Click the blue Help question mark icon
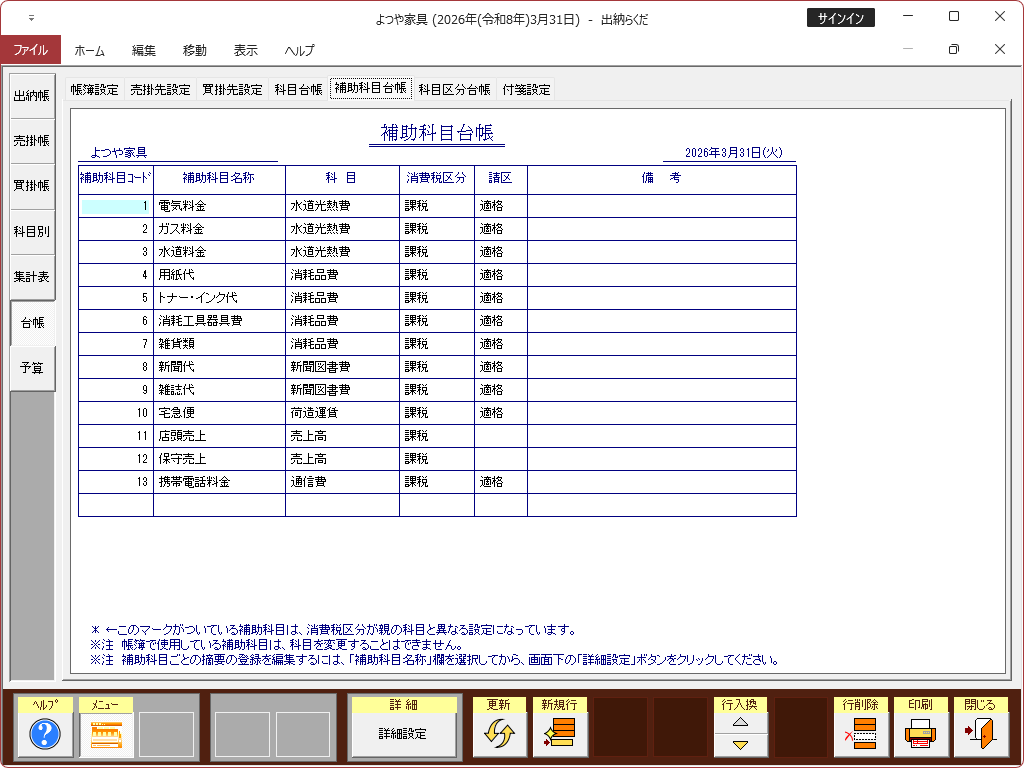 click(45, 735)
